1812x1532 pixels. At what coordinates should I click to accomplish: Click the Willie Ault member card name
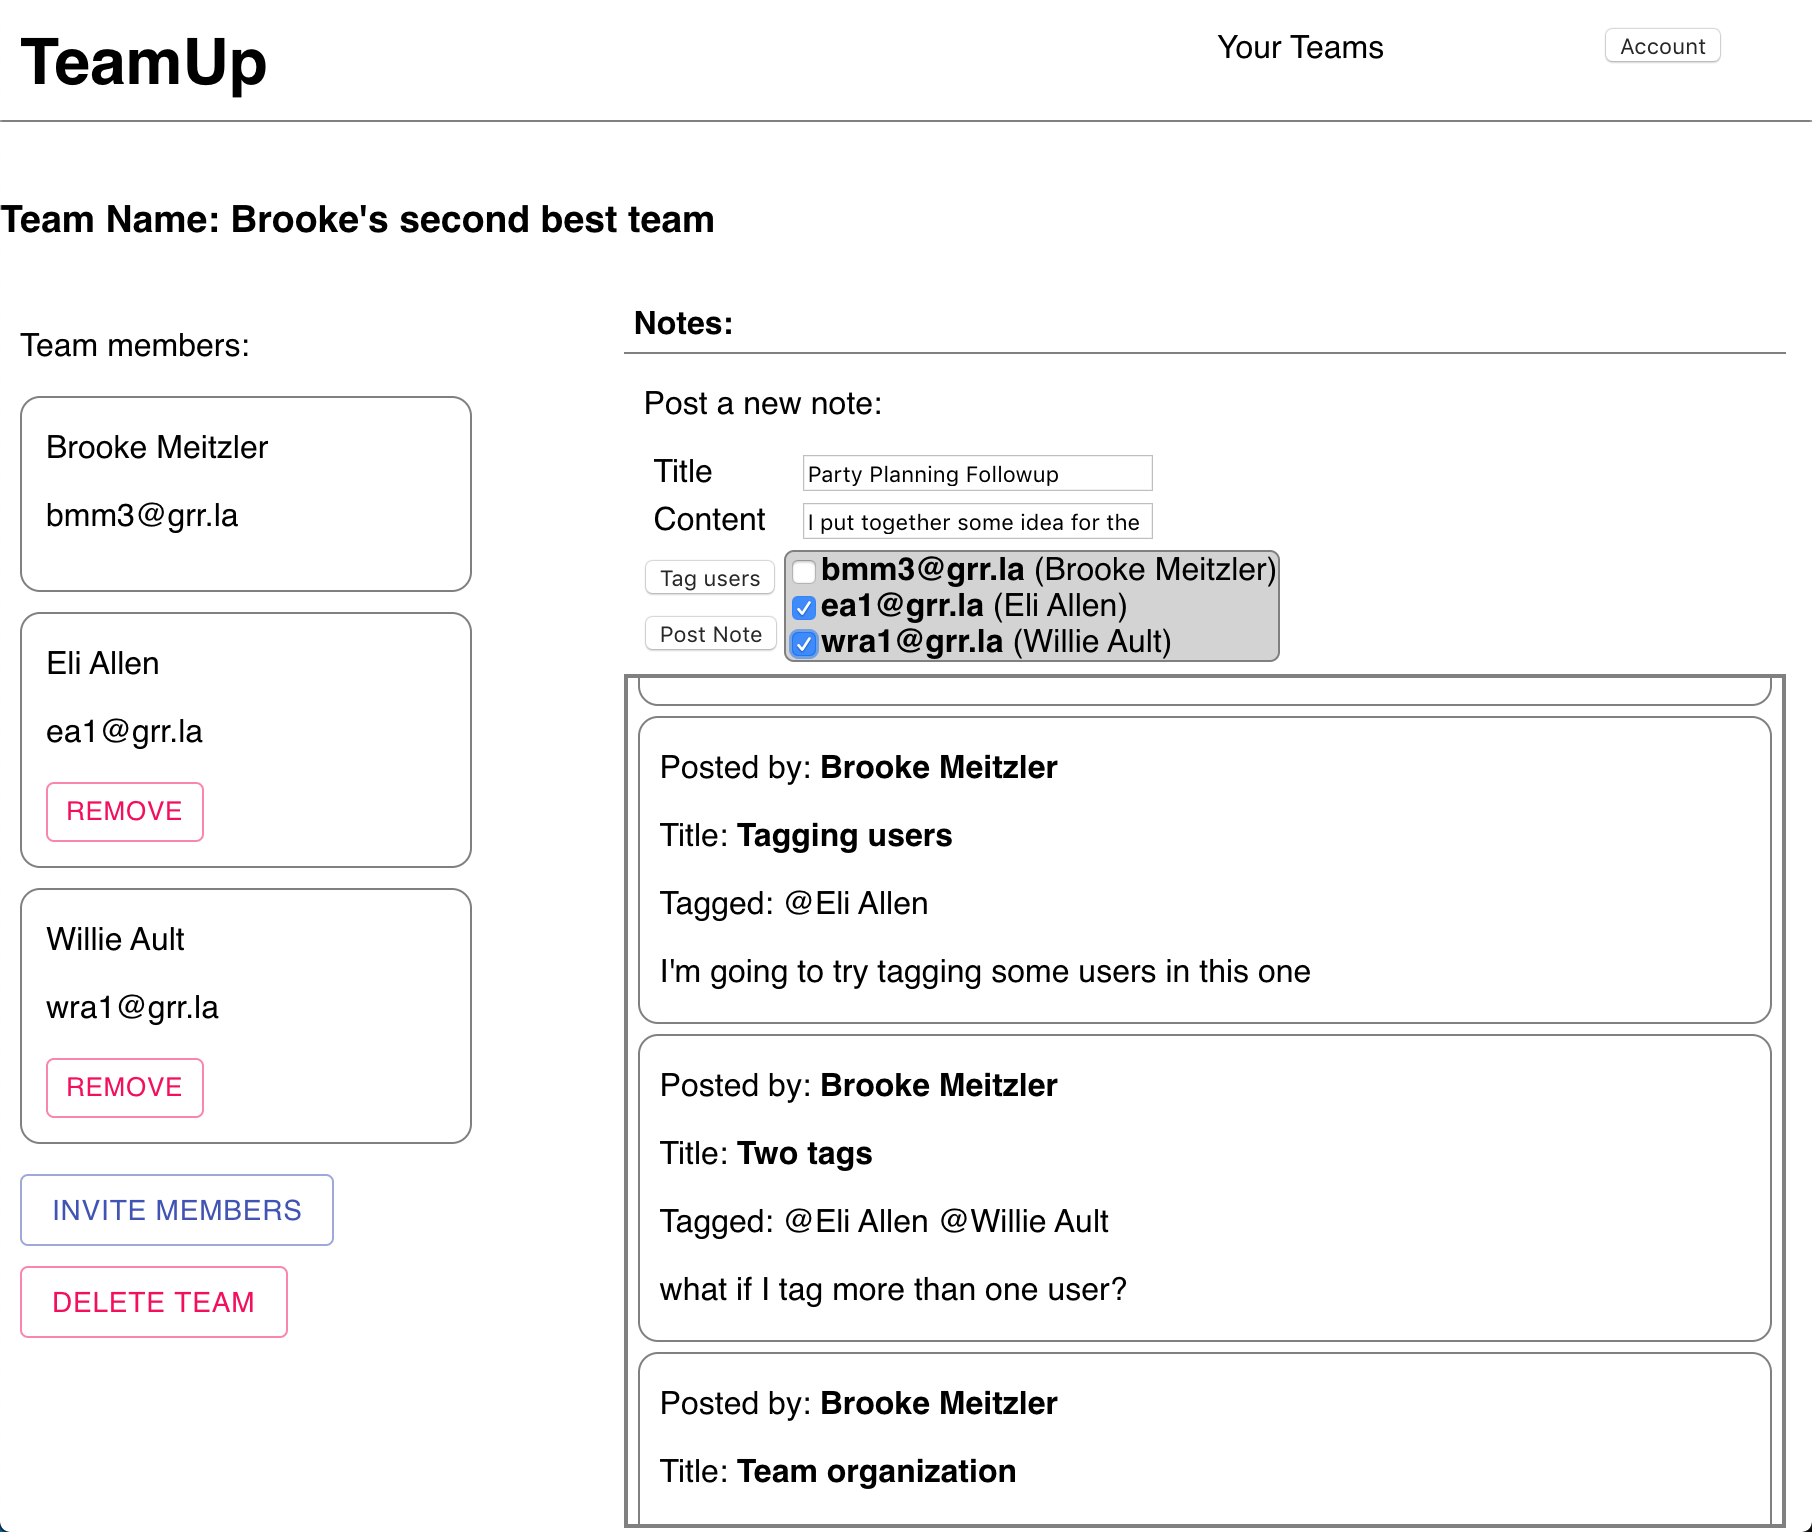(115, 939)
